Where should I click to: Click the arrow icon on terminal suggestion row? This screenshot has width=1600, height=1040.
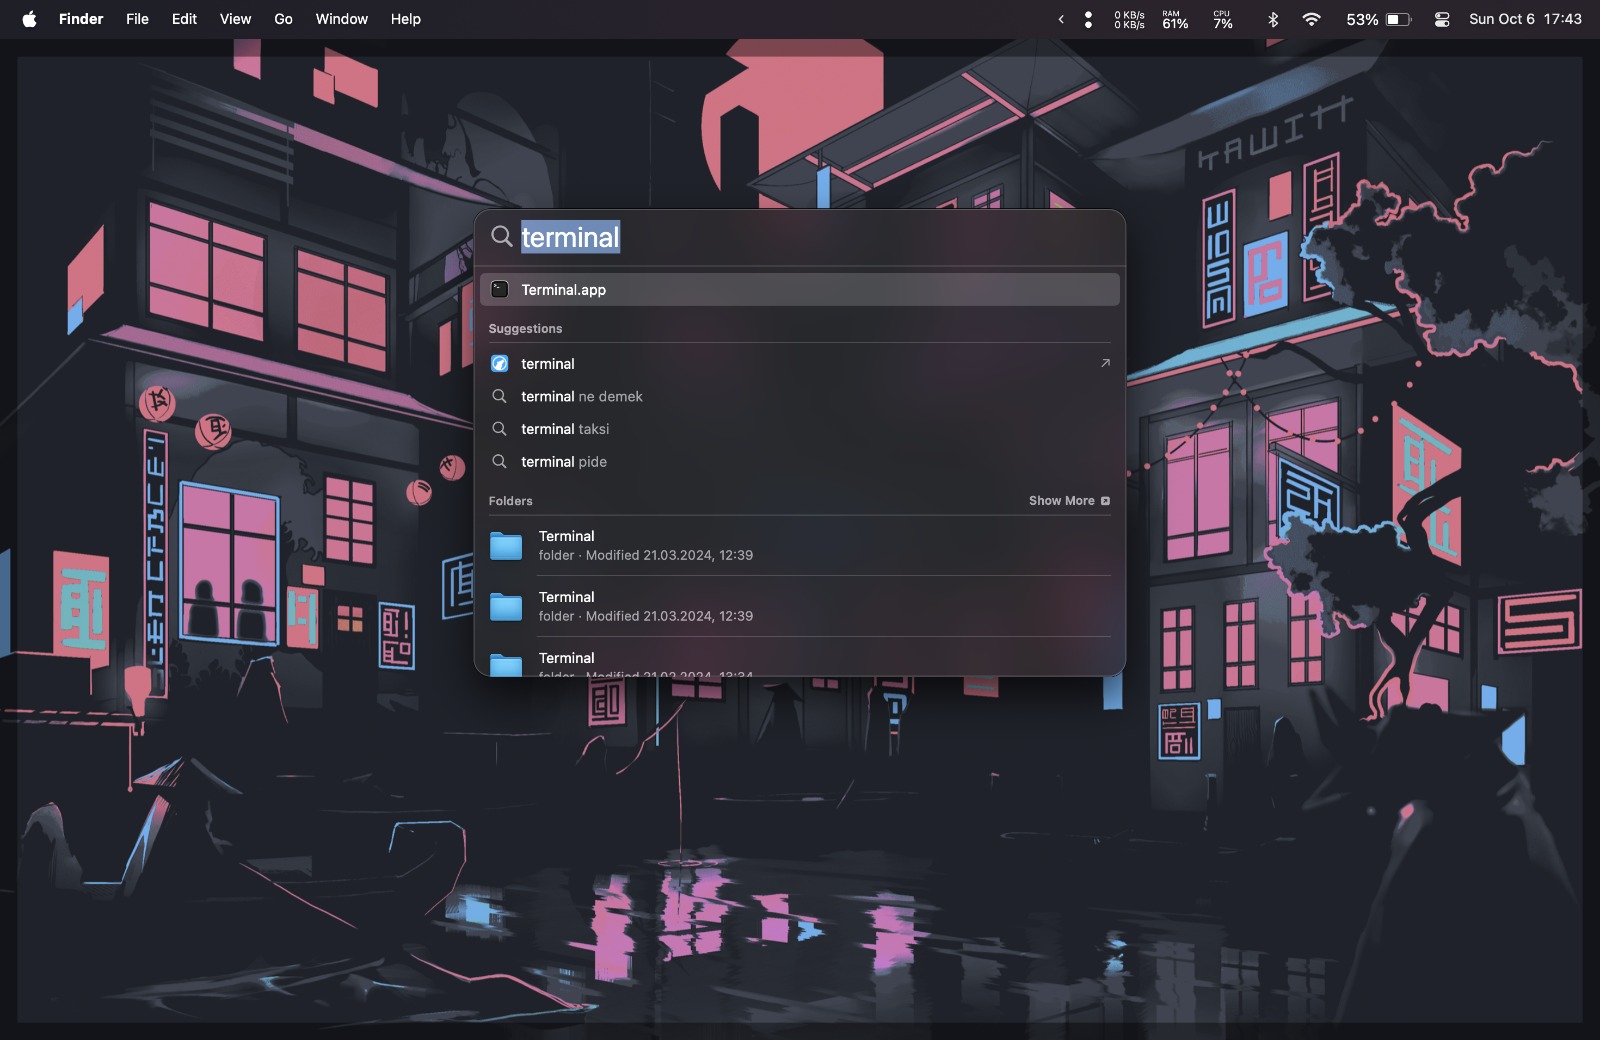pos(1105,363)
